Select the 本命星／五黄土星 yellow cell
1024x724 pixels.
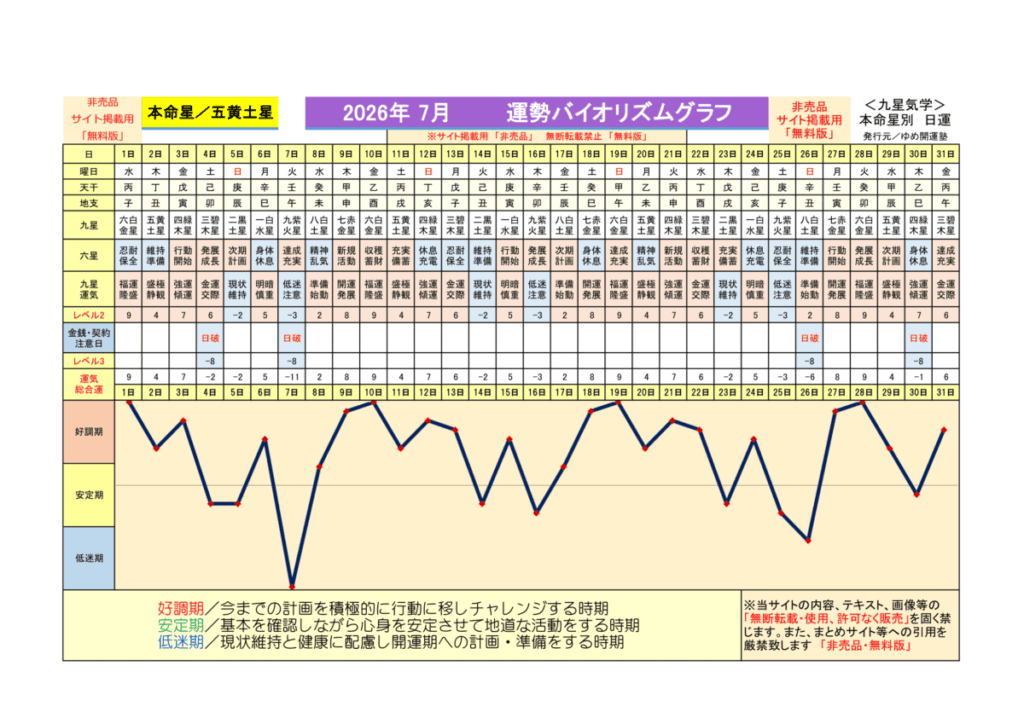click(x=210, y=111)
